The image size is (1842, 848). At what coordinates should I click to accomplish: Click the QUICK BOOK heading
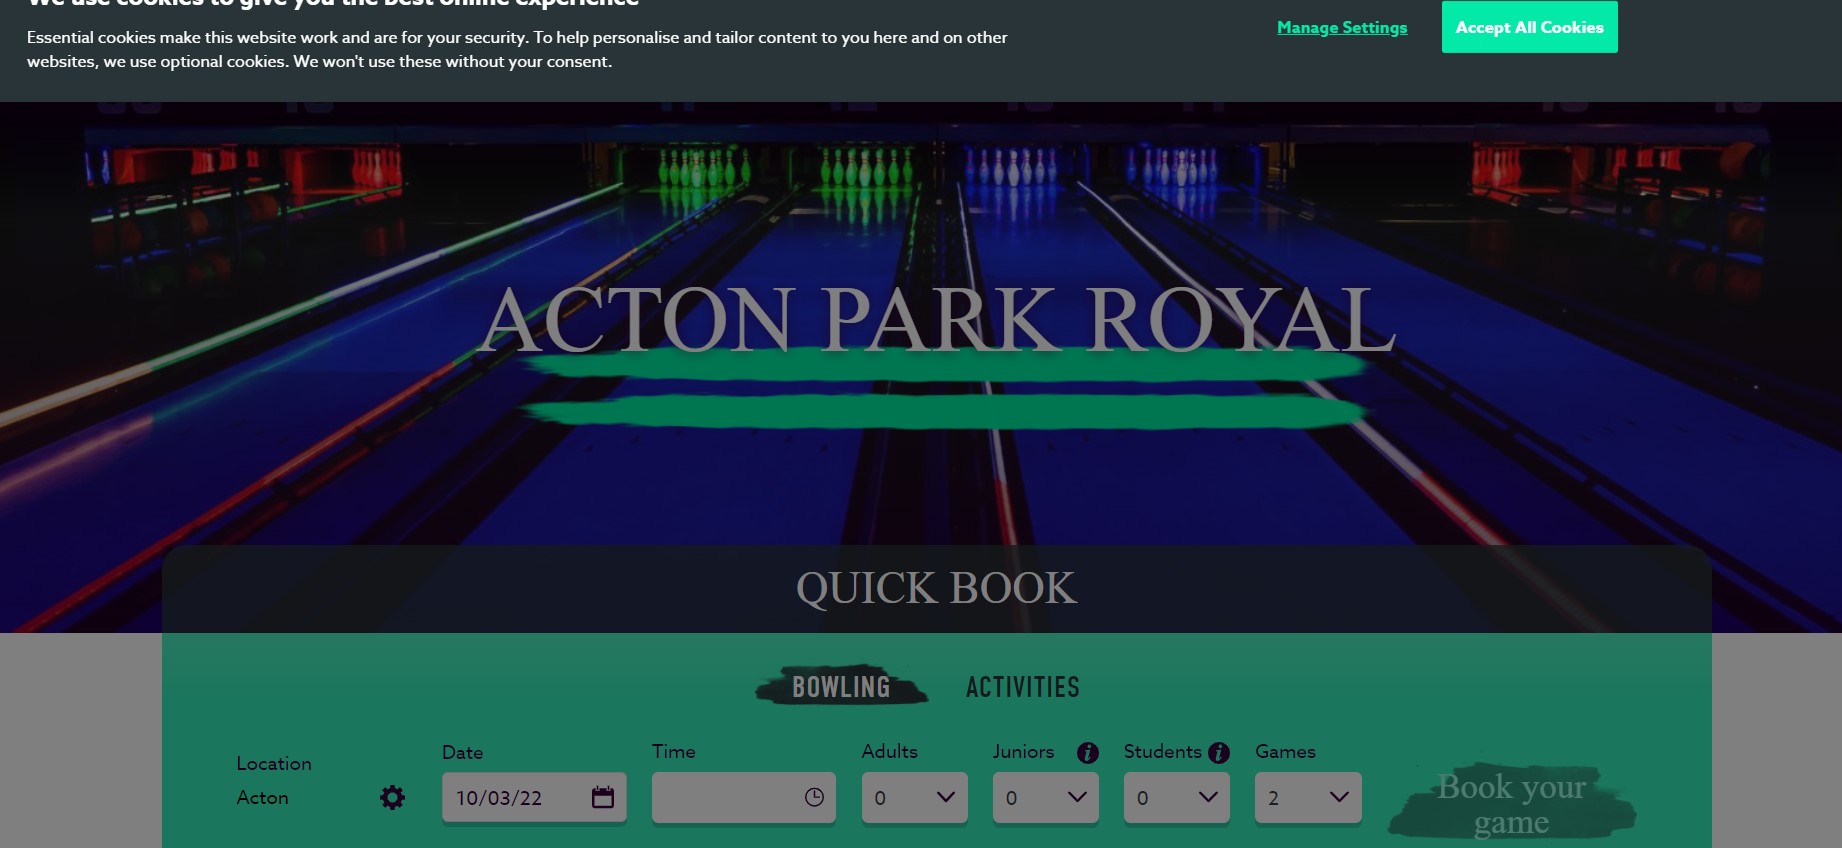click(x=936, y=588)
